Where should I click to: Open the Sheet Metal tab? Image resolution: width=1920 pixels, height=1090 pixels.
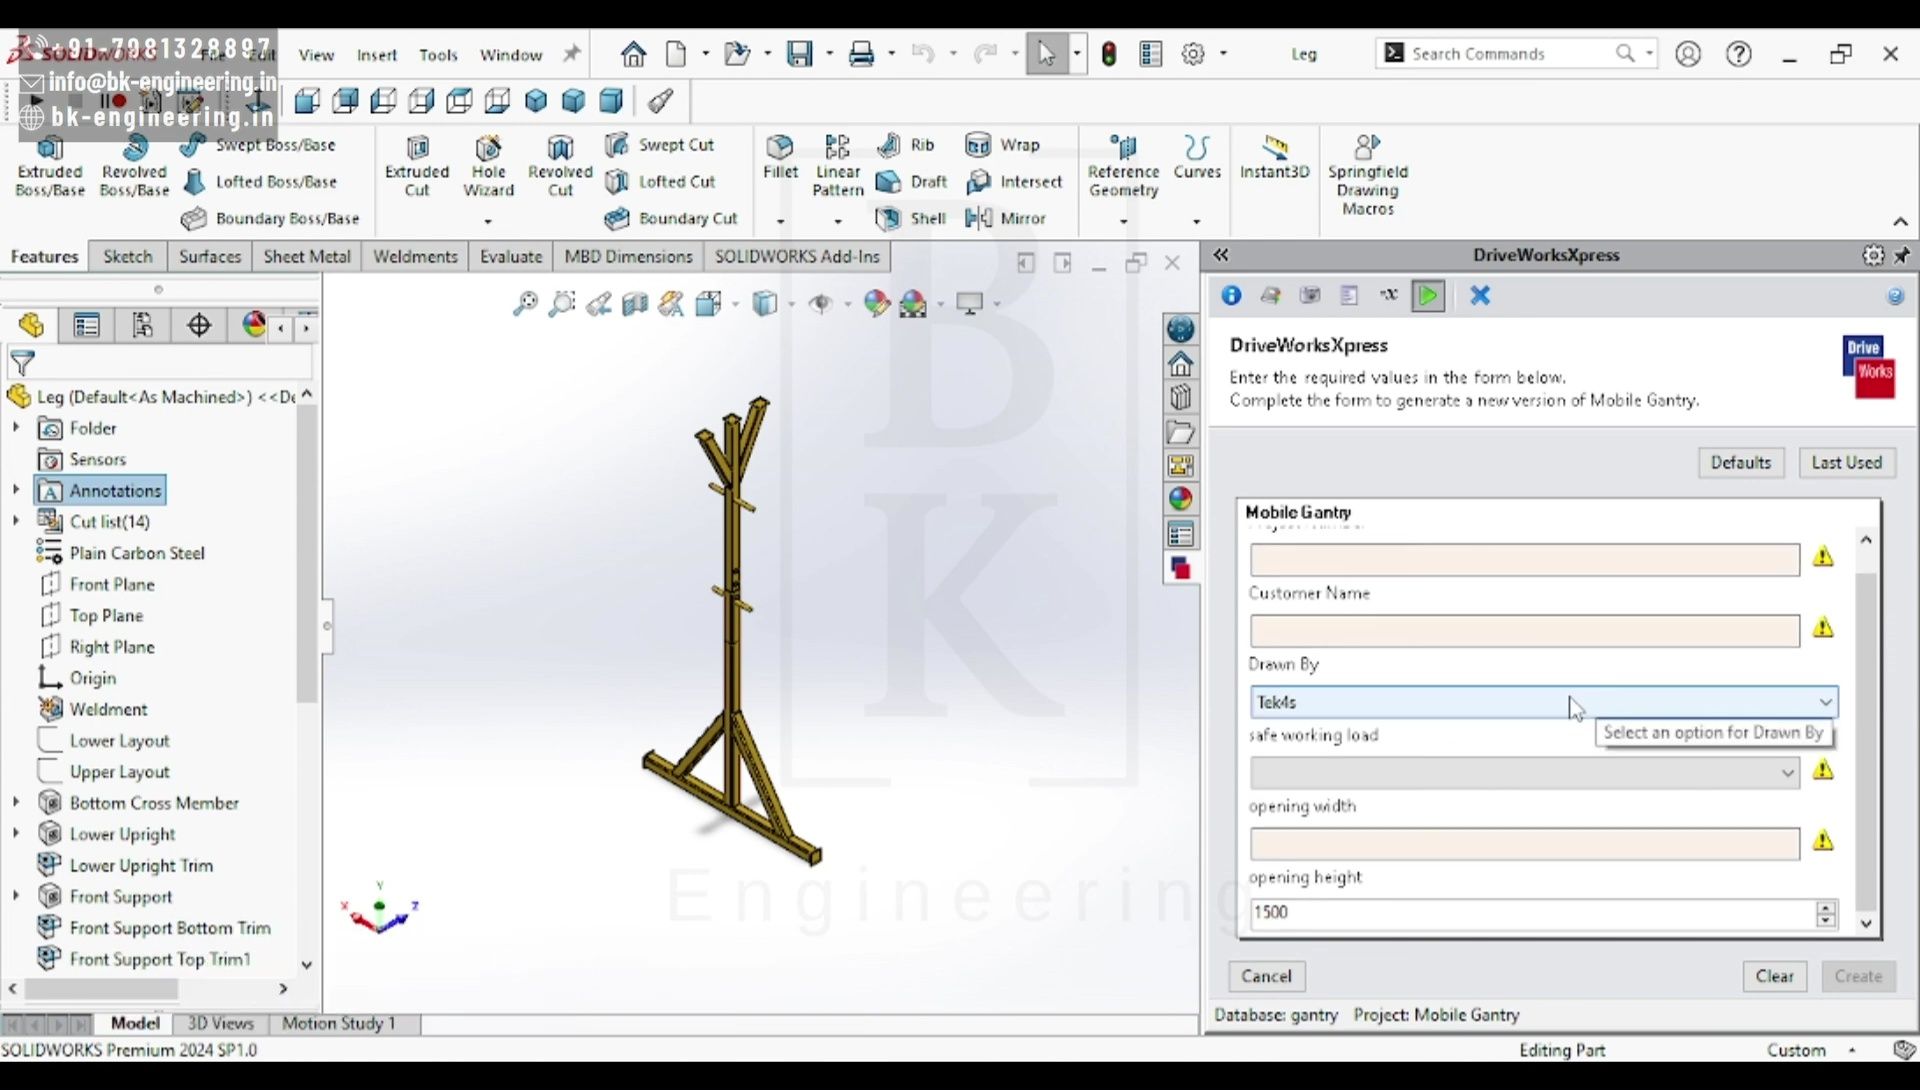coord(307,256)
